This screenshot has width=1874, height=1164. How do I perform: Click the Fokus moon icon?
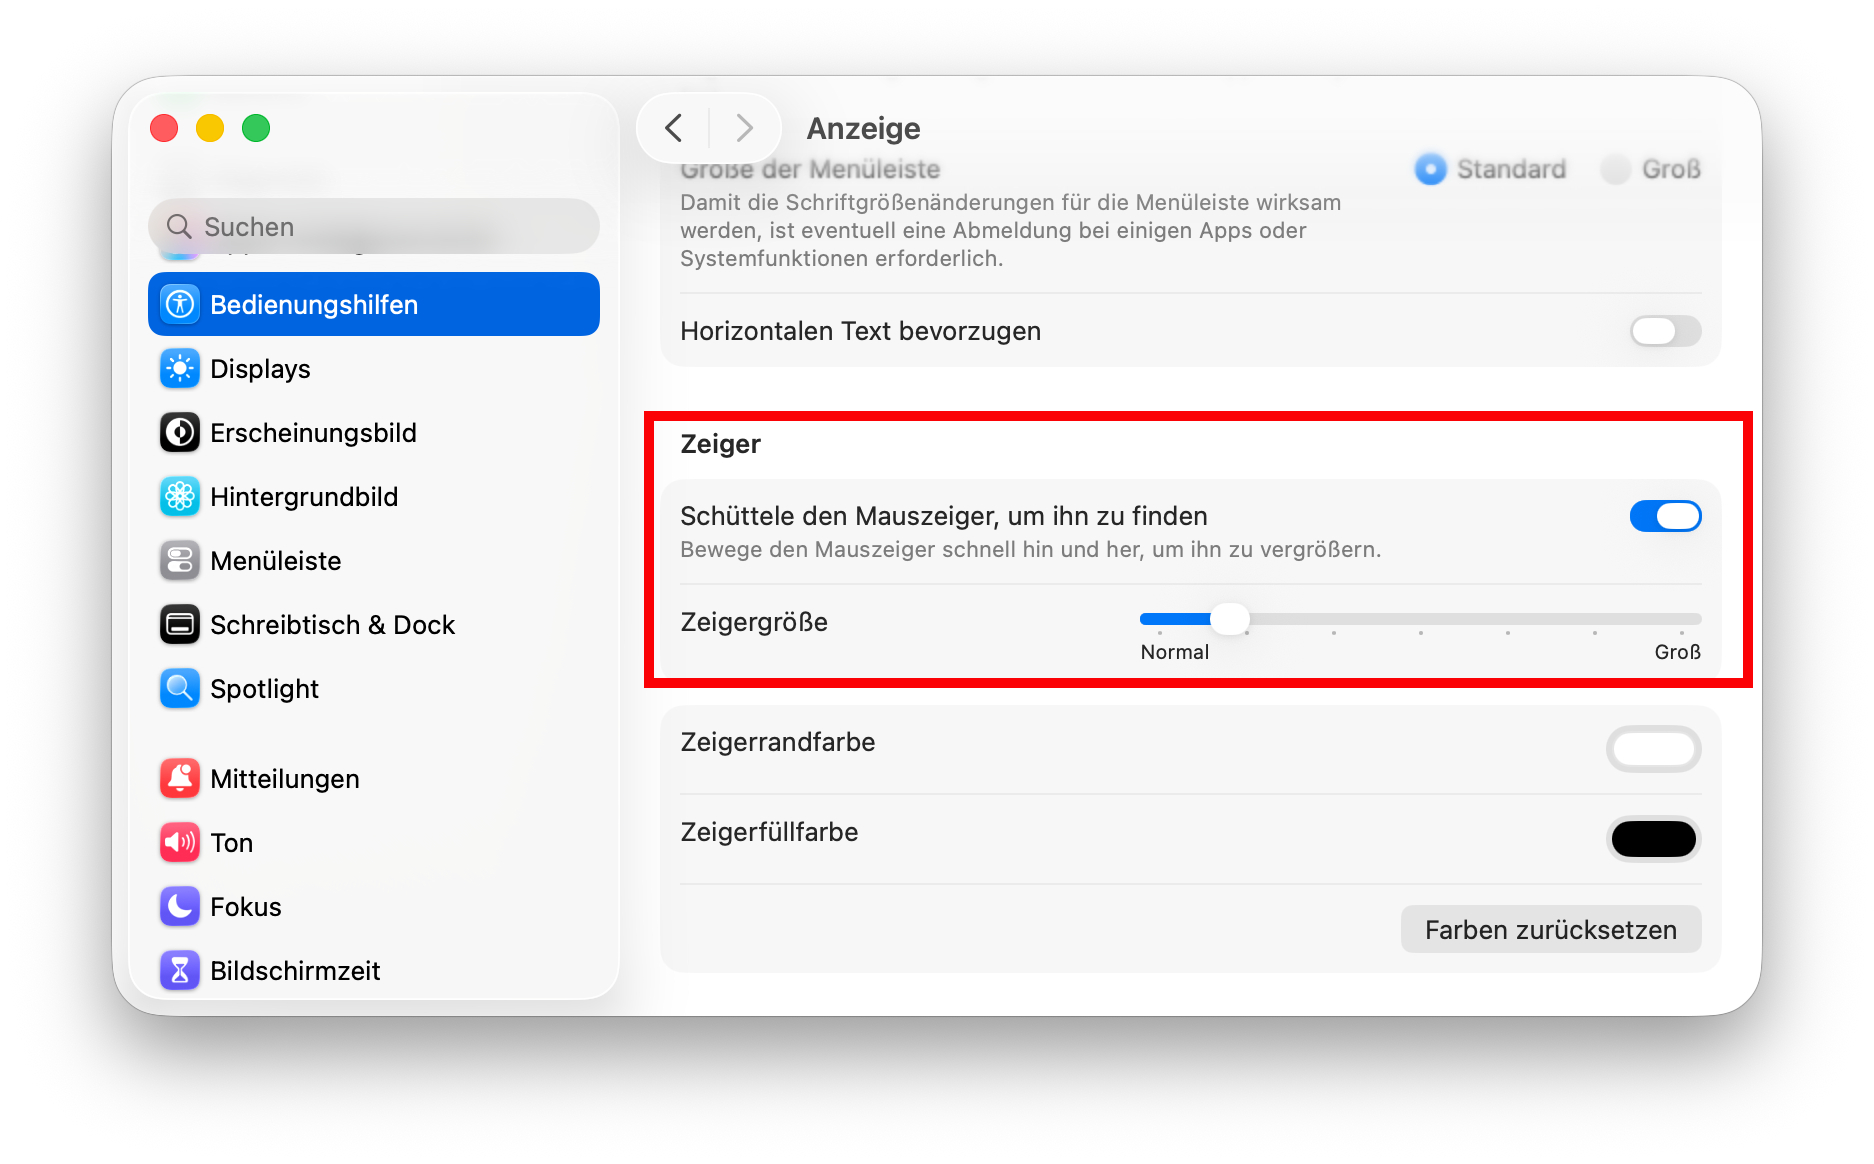(180, 907)
